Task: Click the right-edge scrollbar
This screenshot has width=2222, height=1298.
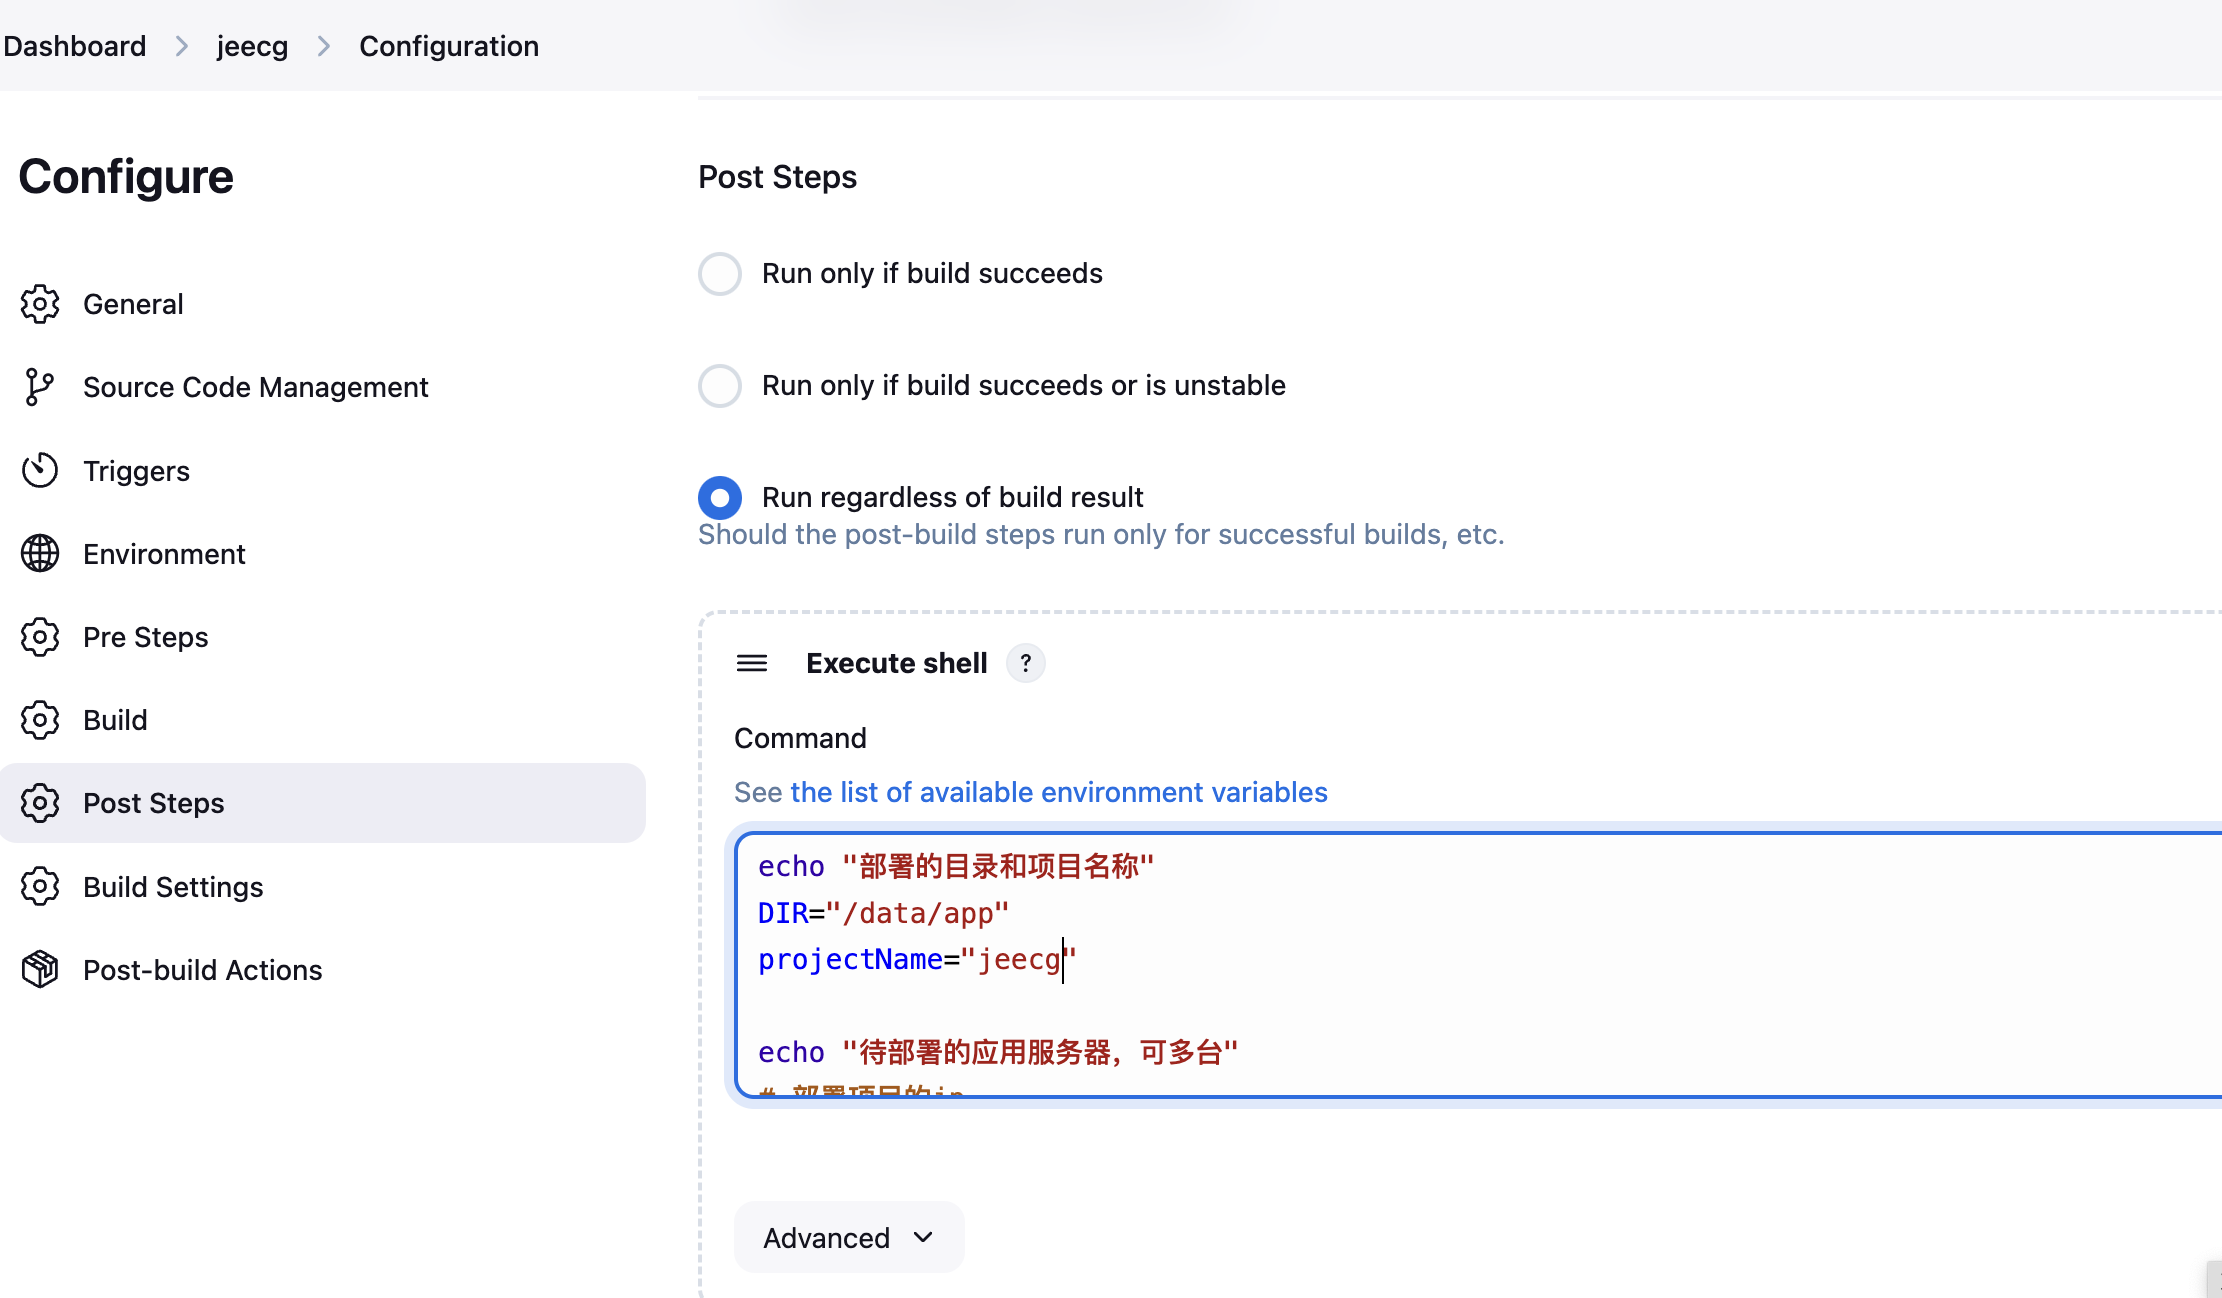Action: 2213,1280
